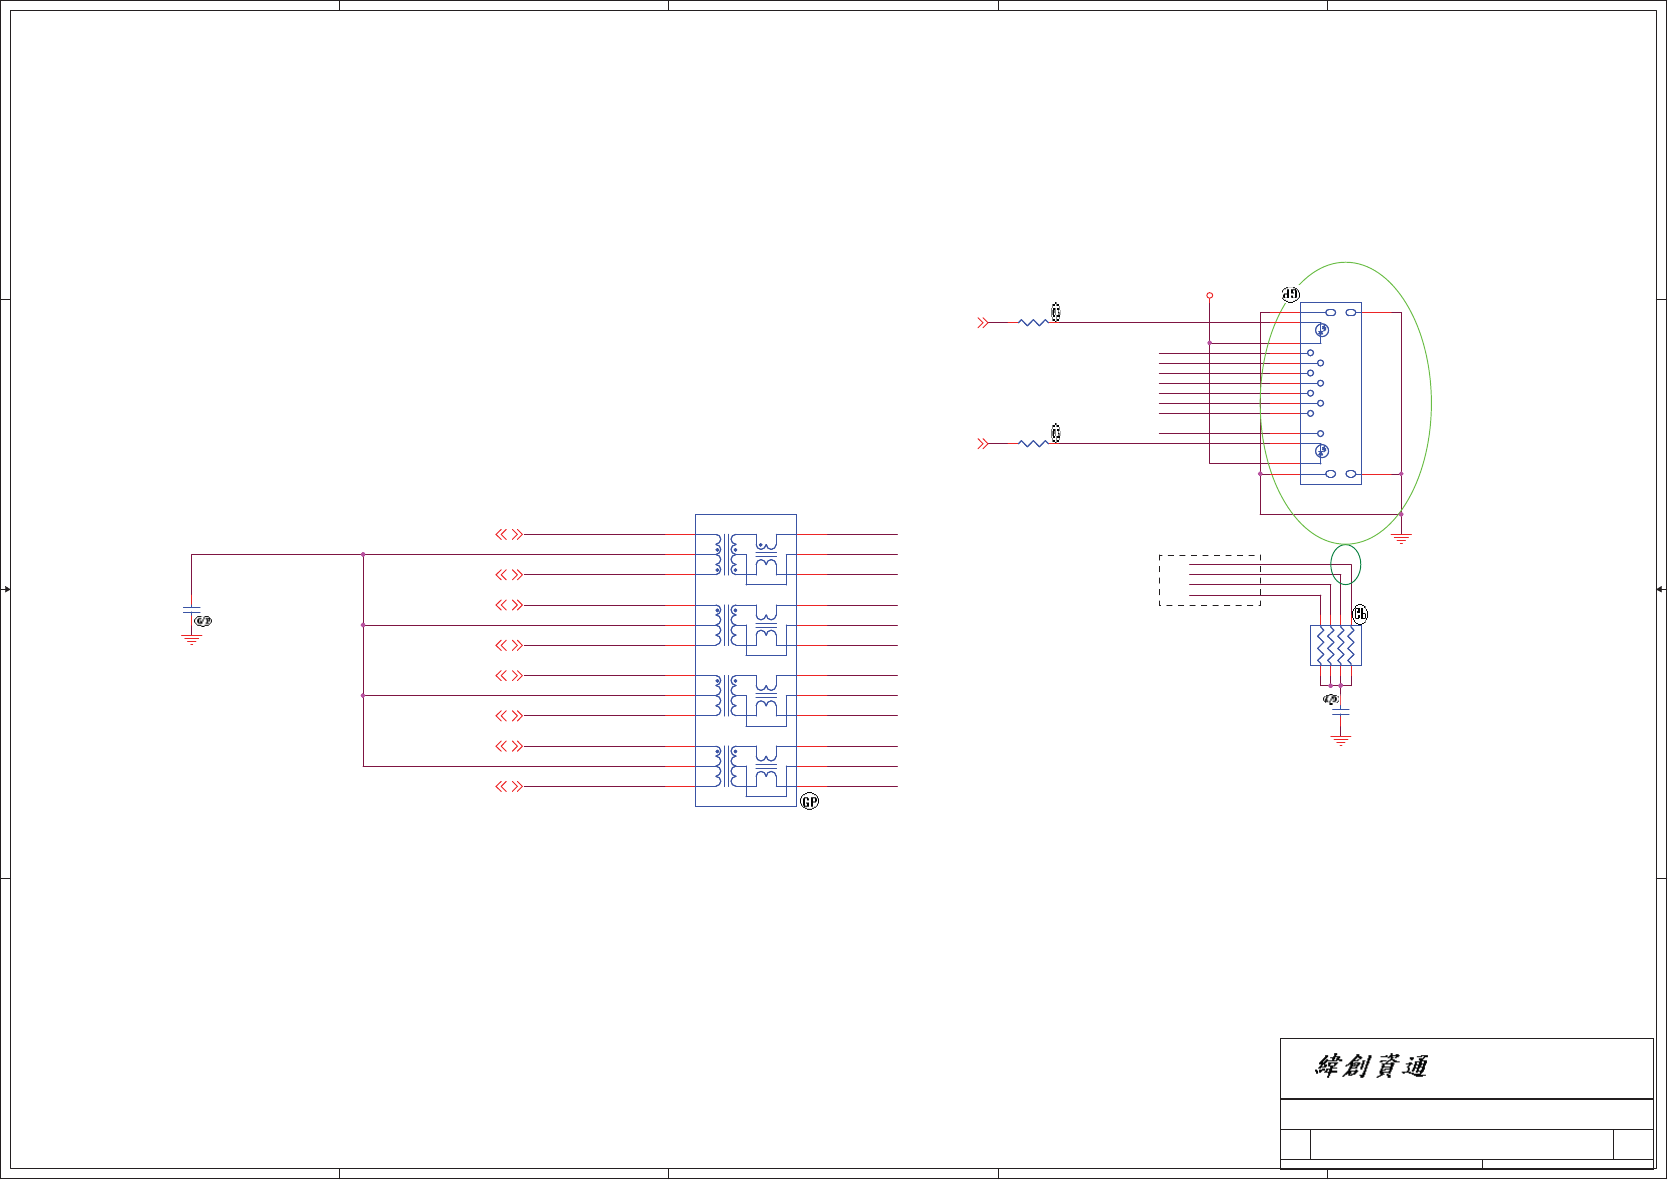Select the third transformer winding in the magnetics block
1668x1180 pixels.
coord(727,696)
